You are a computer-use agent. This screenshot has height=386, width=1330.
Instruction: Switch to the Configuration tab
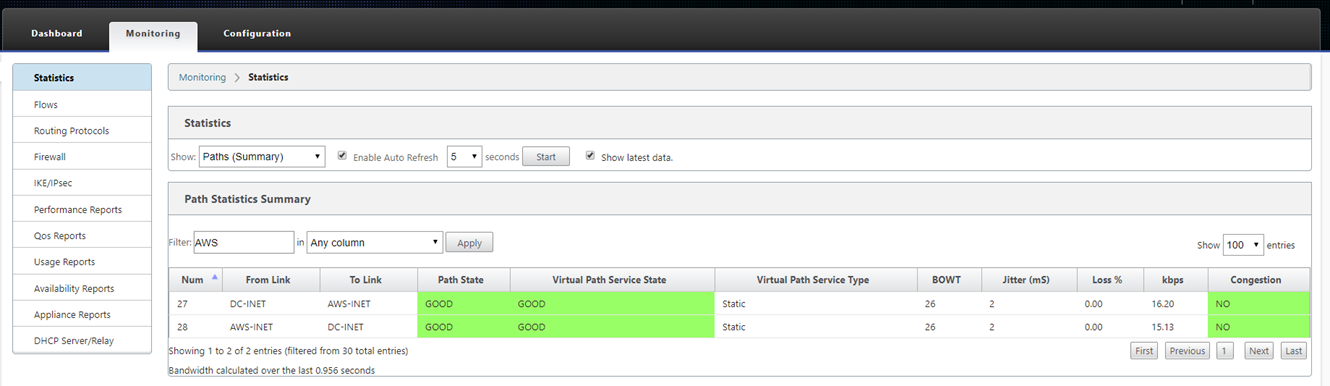pos(257,33)
